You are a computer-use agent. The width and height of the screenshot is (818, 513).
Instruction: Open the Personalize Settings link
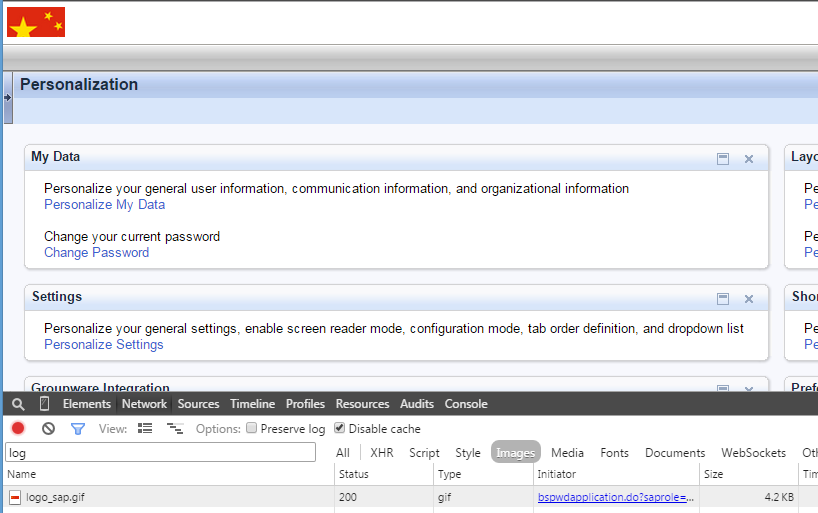(104, 344)
